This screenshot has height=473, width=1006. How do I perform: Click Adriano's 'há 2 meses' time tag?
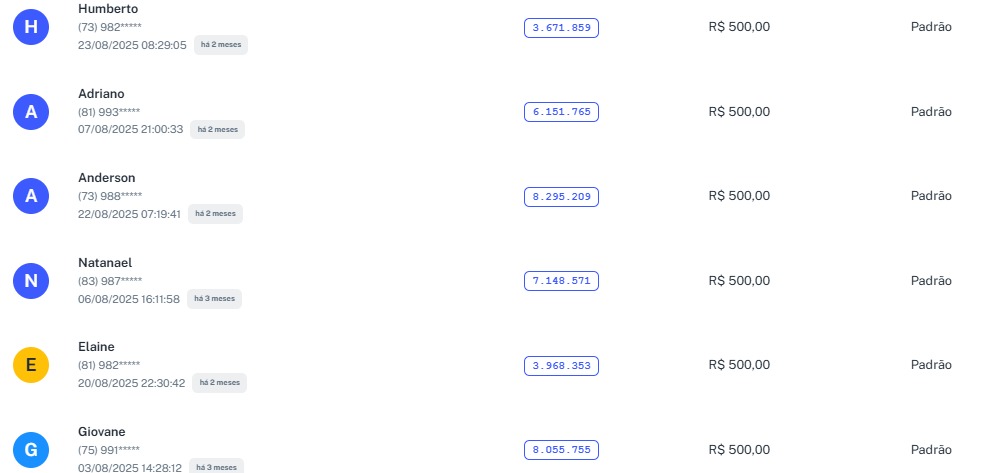click(x=217, y=129)
